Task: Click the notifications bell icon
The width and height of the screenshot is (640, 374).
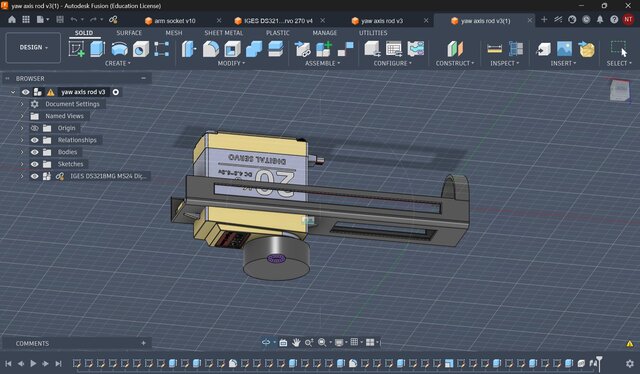Action: (x=600, y=20)
